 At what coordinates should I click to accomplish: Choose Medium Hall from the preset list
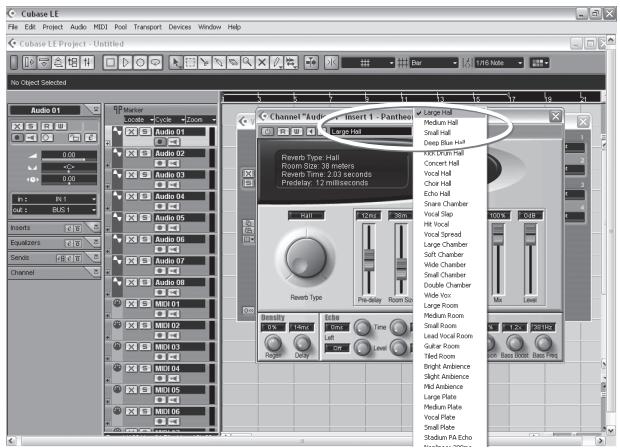click(450, 123)
